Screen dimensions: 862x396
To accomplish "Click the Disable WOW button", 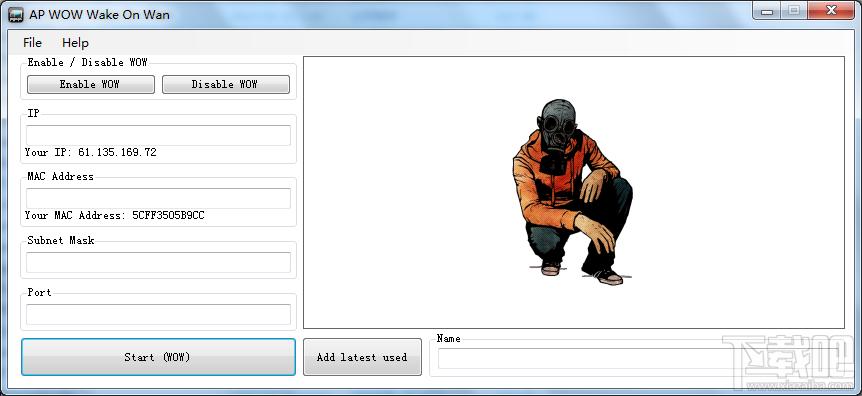I will tap(226, 84).
